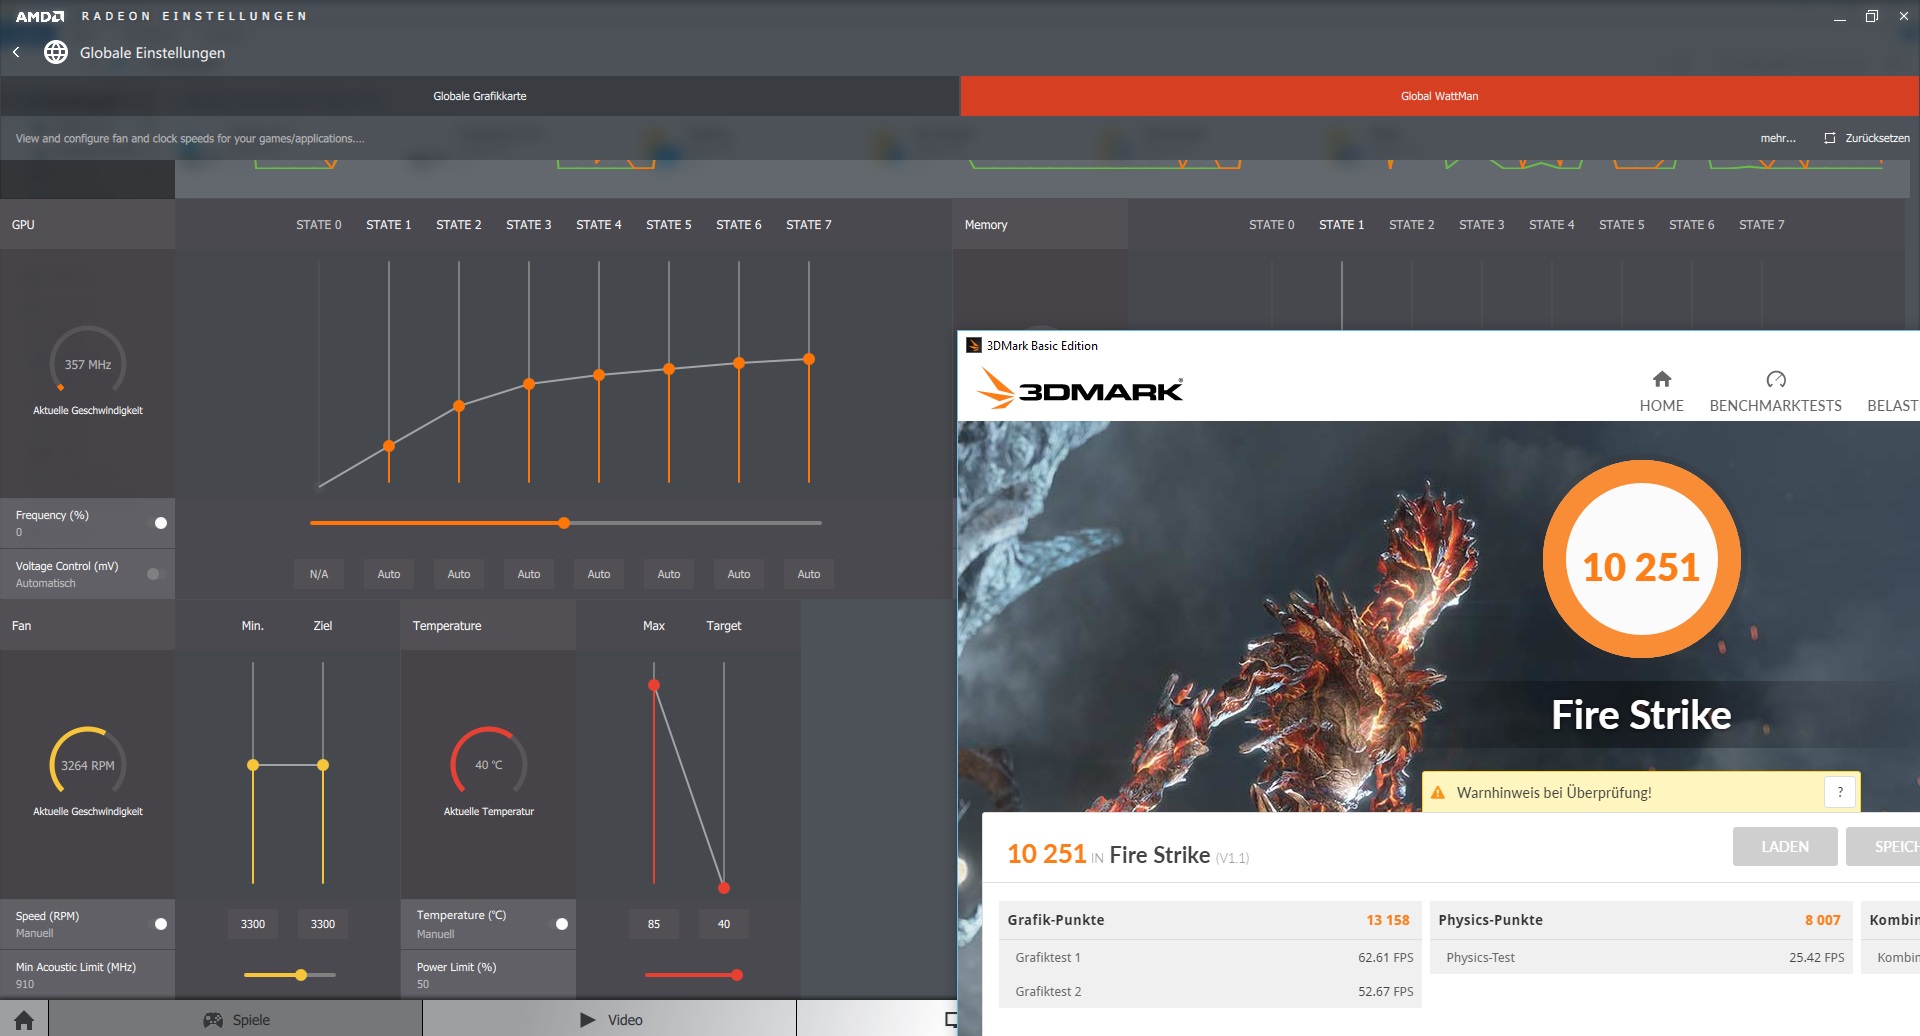Click the Benchmarktests gauge icon in 3DMark
Screen dimensions: 1920x1036
1776,379
